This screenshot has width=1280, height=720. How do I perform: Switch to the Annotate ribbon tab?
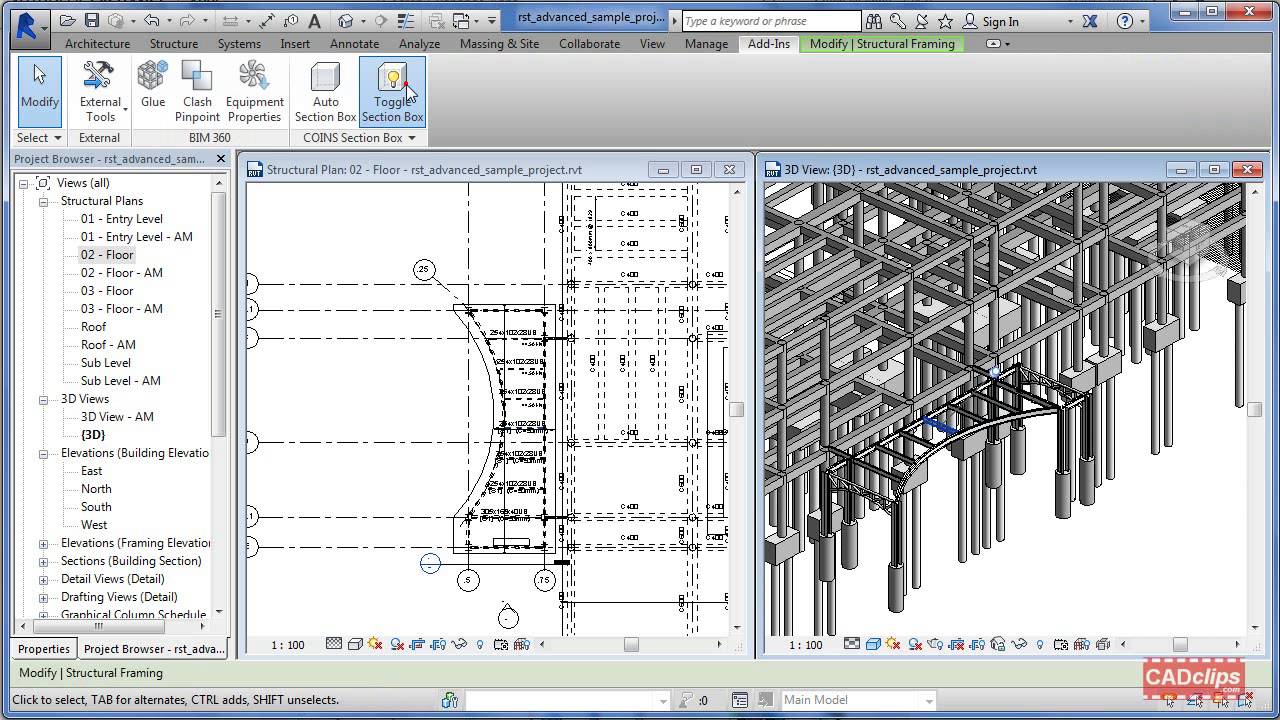click(x=354, y=44)
